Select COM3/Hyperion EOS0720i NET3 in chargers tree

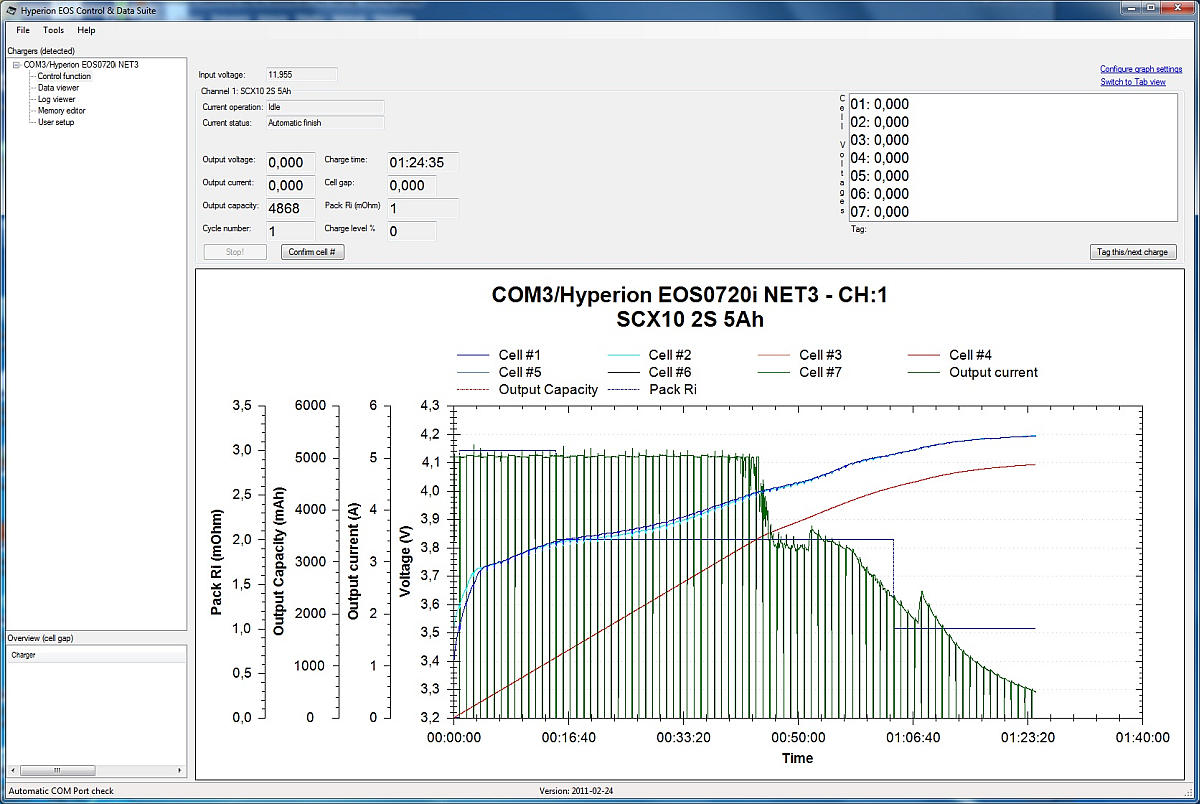tap(81, 65)
